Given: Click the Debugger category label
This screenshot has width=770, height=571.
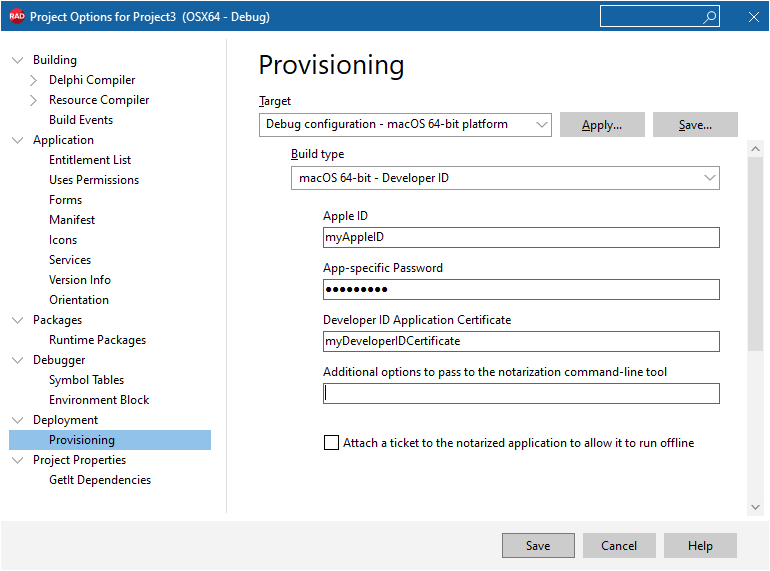Looking at the screenshot, I should point(59,360).
